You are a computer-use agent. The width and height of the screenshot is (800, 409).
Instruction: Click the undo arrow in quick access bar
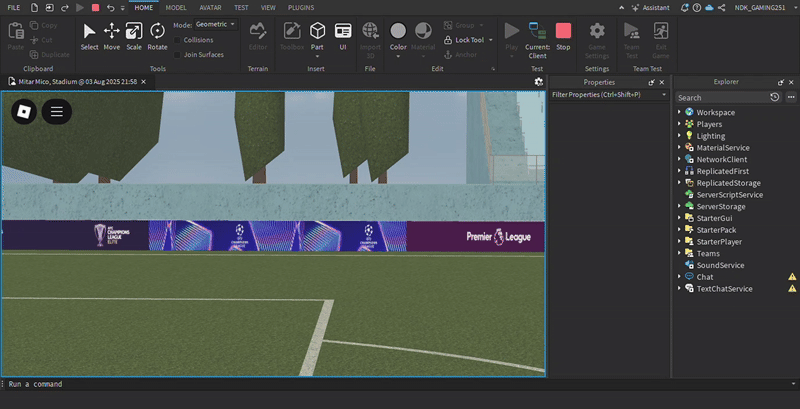click(111, 8)
